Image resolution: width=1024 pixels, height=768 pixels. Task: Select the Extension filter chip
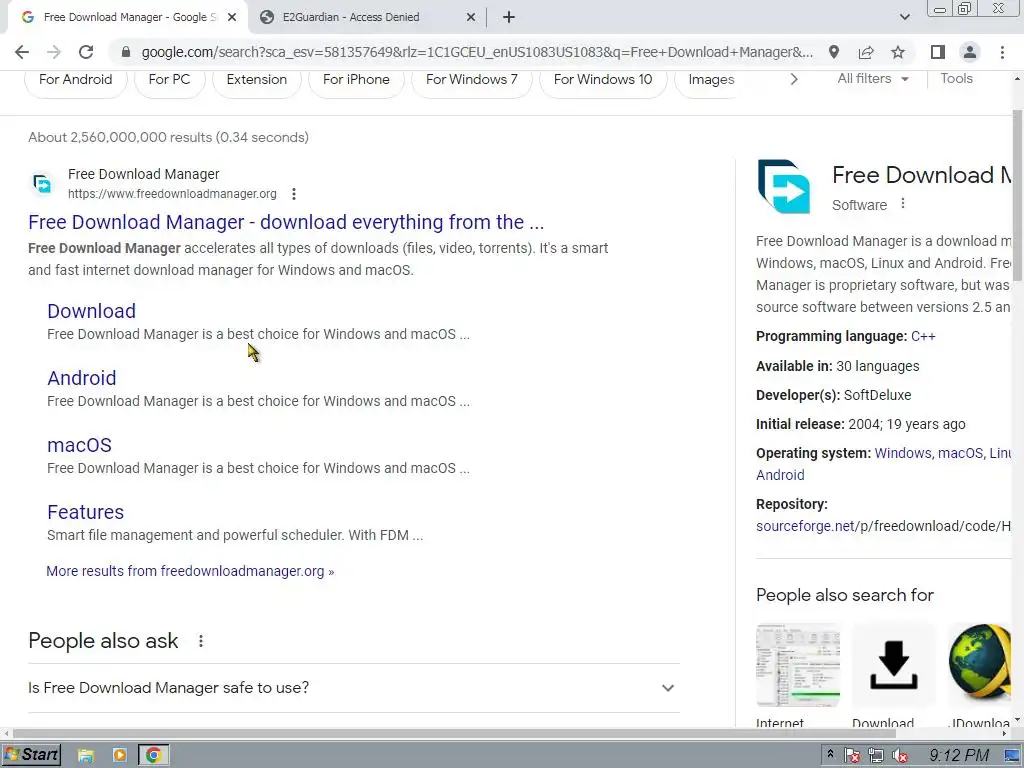pyautogui.click(x=257, y=80)
